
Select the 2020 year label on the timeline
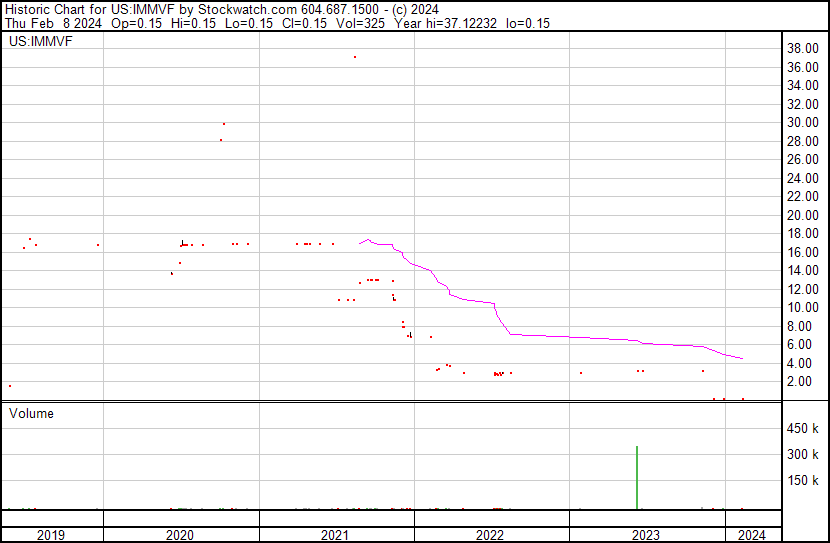click(180, 535)
